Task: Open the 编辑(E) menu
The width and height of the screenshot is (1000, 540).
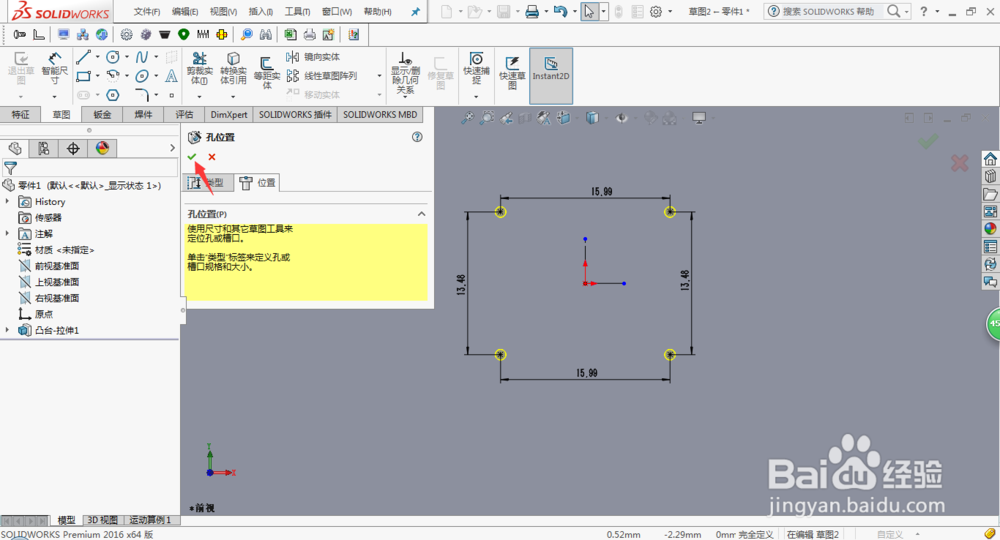Action: 185,11
